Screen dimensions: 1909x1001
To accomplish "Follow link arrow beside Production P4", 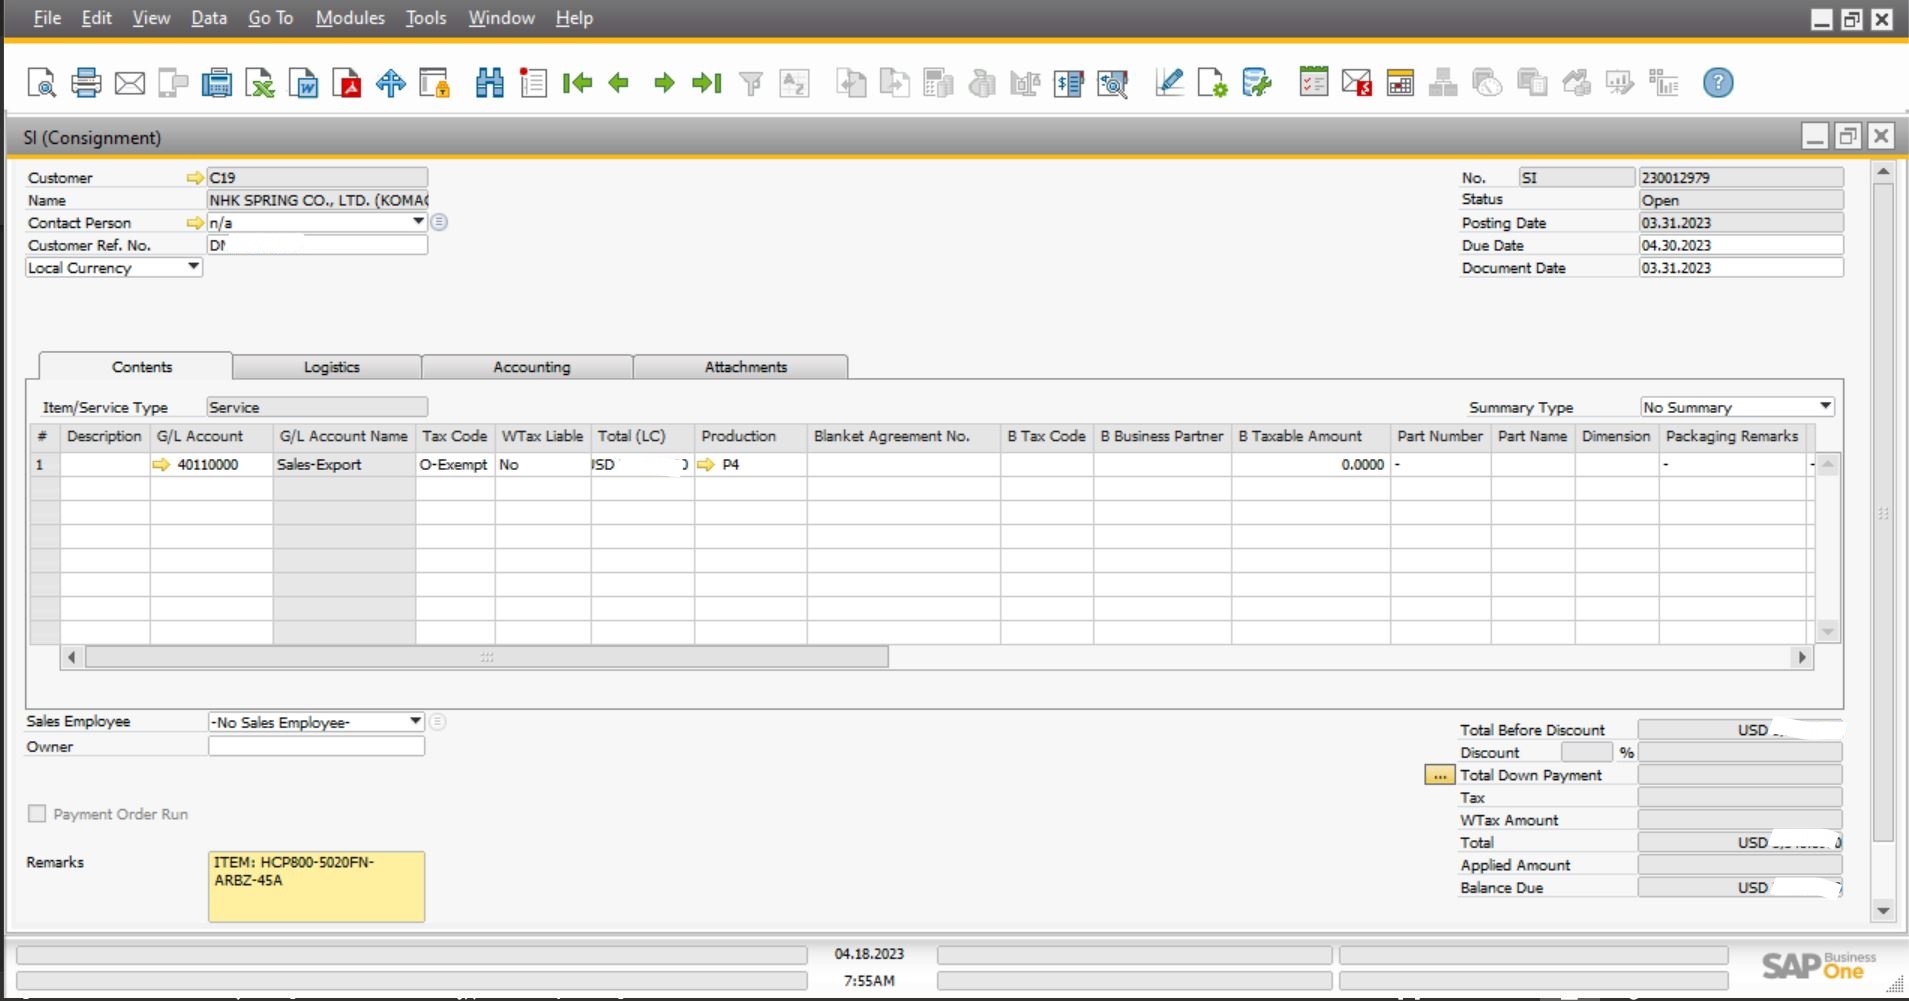I will [x=706, y=465].
